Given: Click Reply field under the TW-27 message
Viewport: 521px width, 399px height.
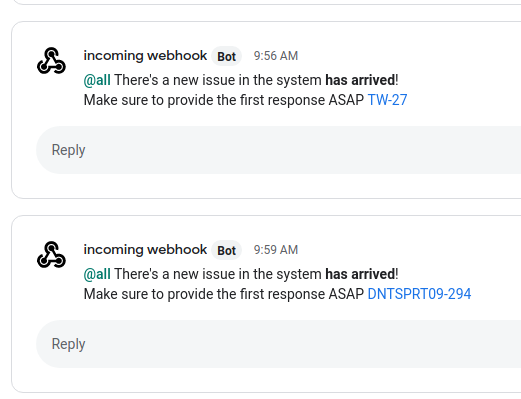Looking at the screenshot, I should pos(278,150).
